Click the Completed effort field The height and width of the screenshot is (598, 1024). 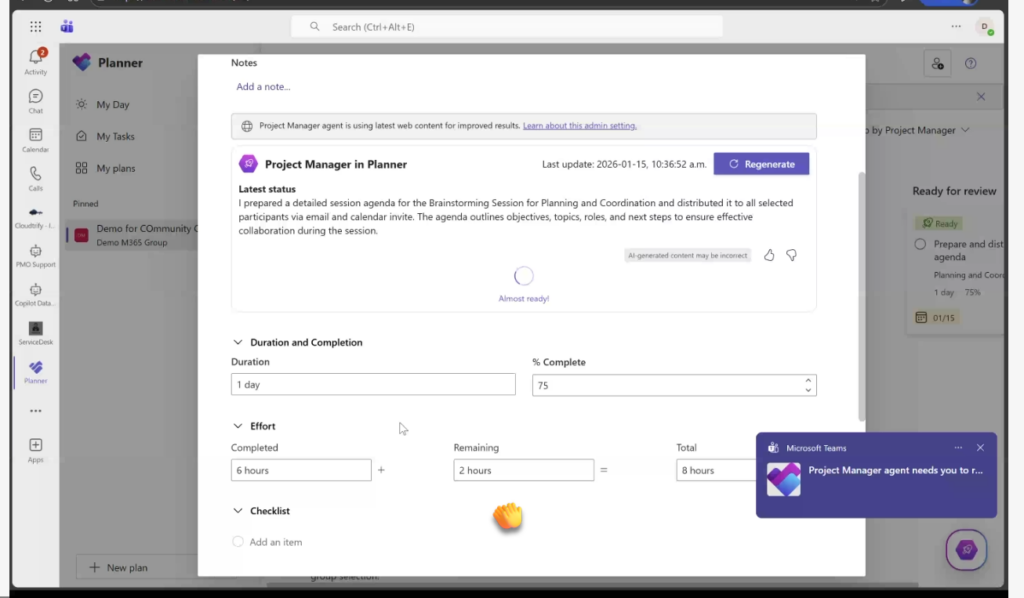click(301, 470)
